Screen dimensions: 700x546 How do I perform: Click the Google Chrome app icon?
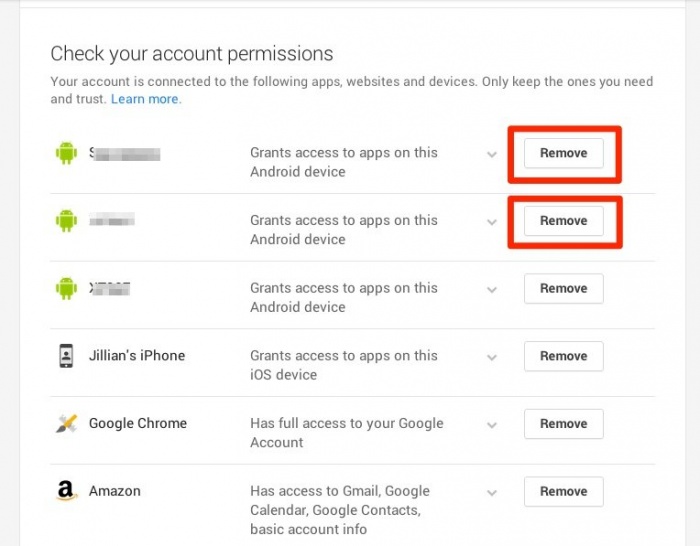[66, 423]
